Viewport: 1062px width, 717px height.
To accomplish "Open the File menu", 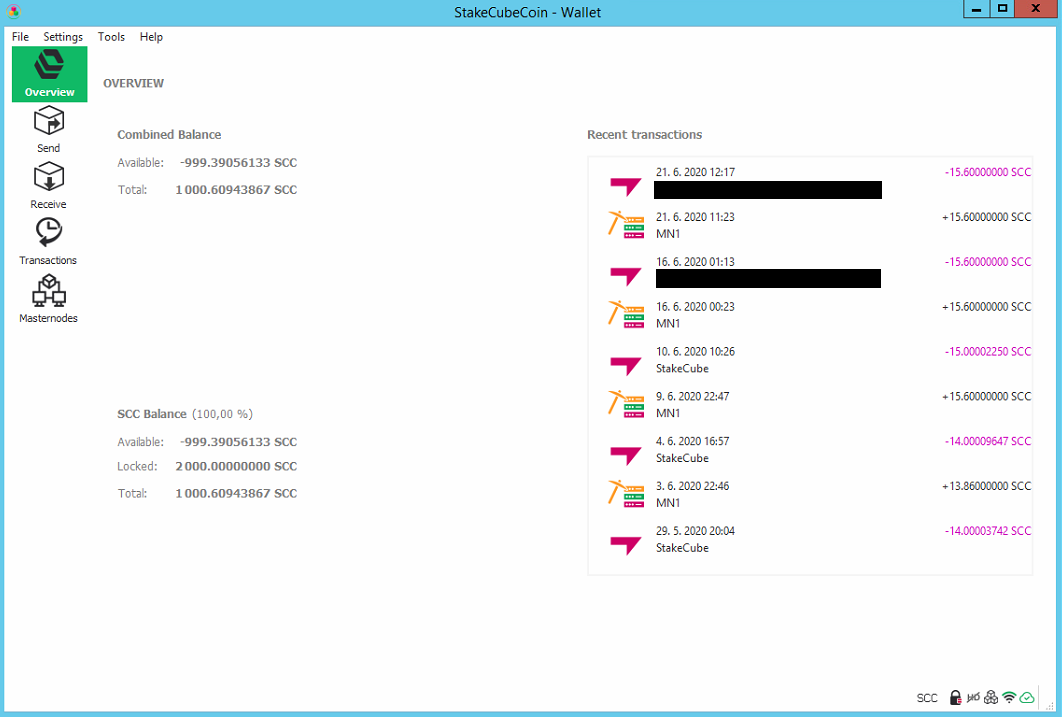I will coord(20,37).
